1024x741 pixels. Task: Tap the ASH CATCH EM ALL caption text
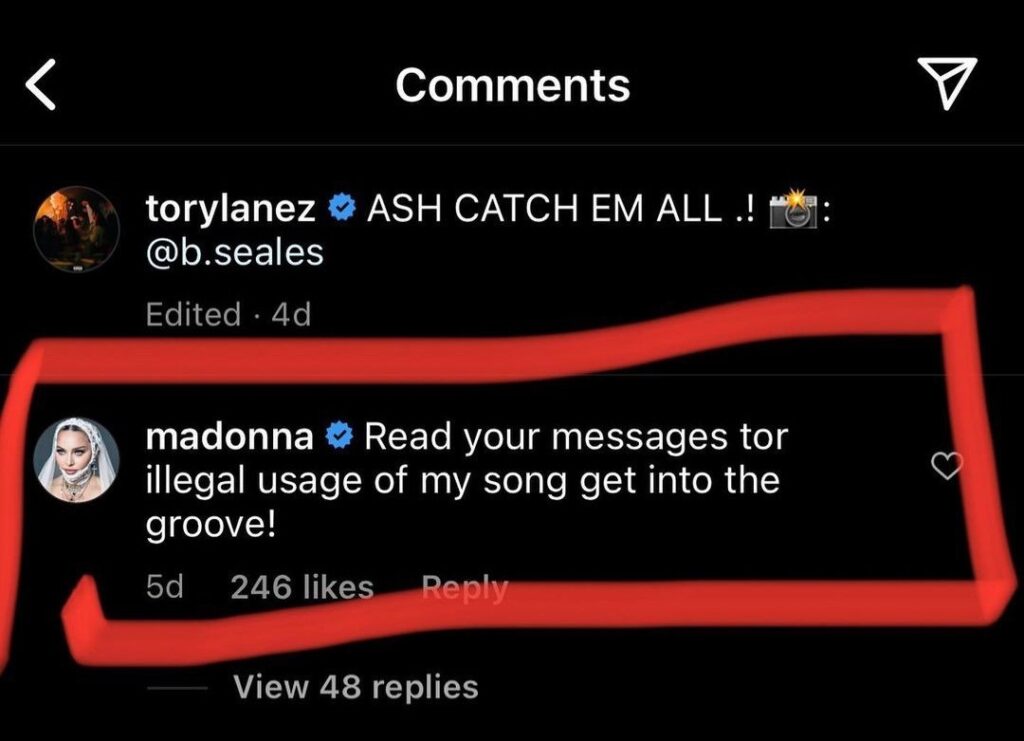pyautogui.click(x=560, y=209)
